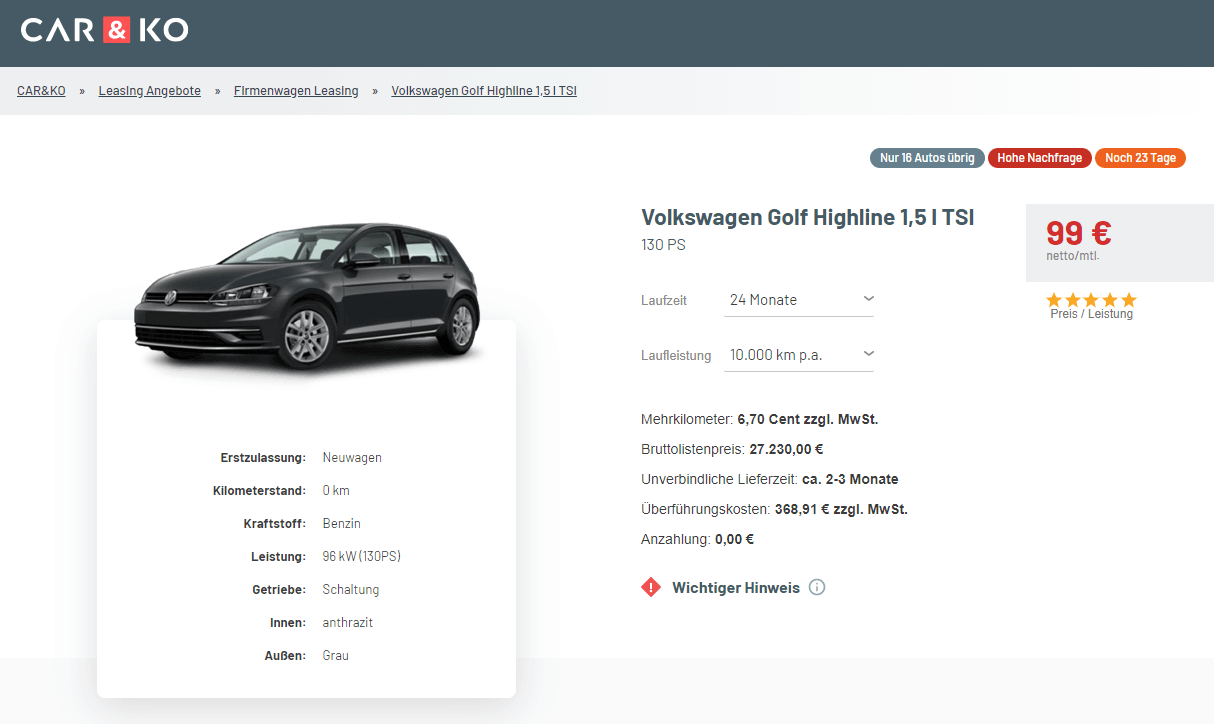Open the Laufzeit 24 Monate dropdown
Image resolution: width=1214 pixels, height=724 pixels.
[799, 300]
